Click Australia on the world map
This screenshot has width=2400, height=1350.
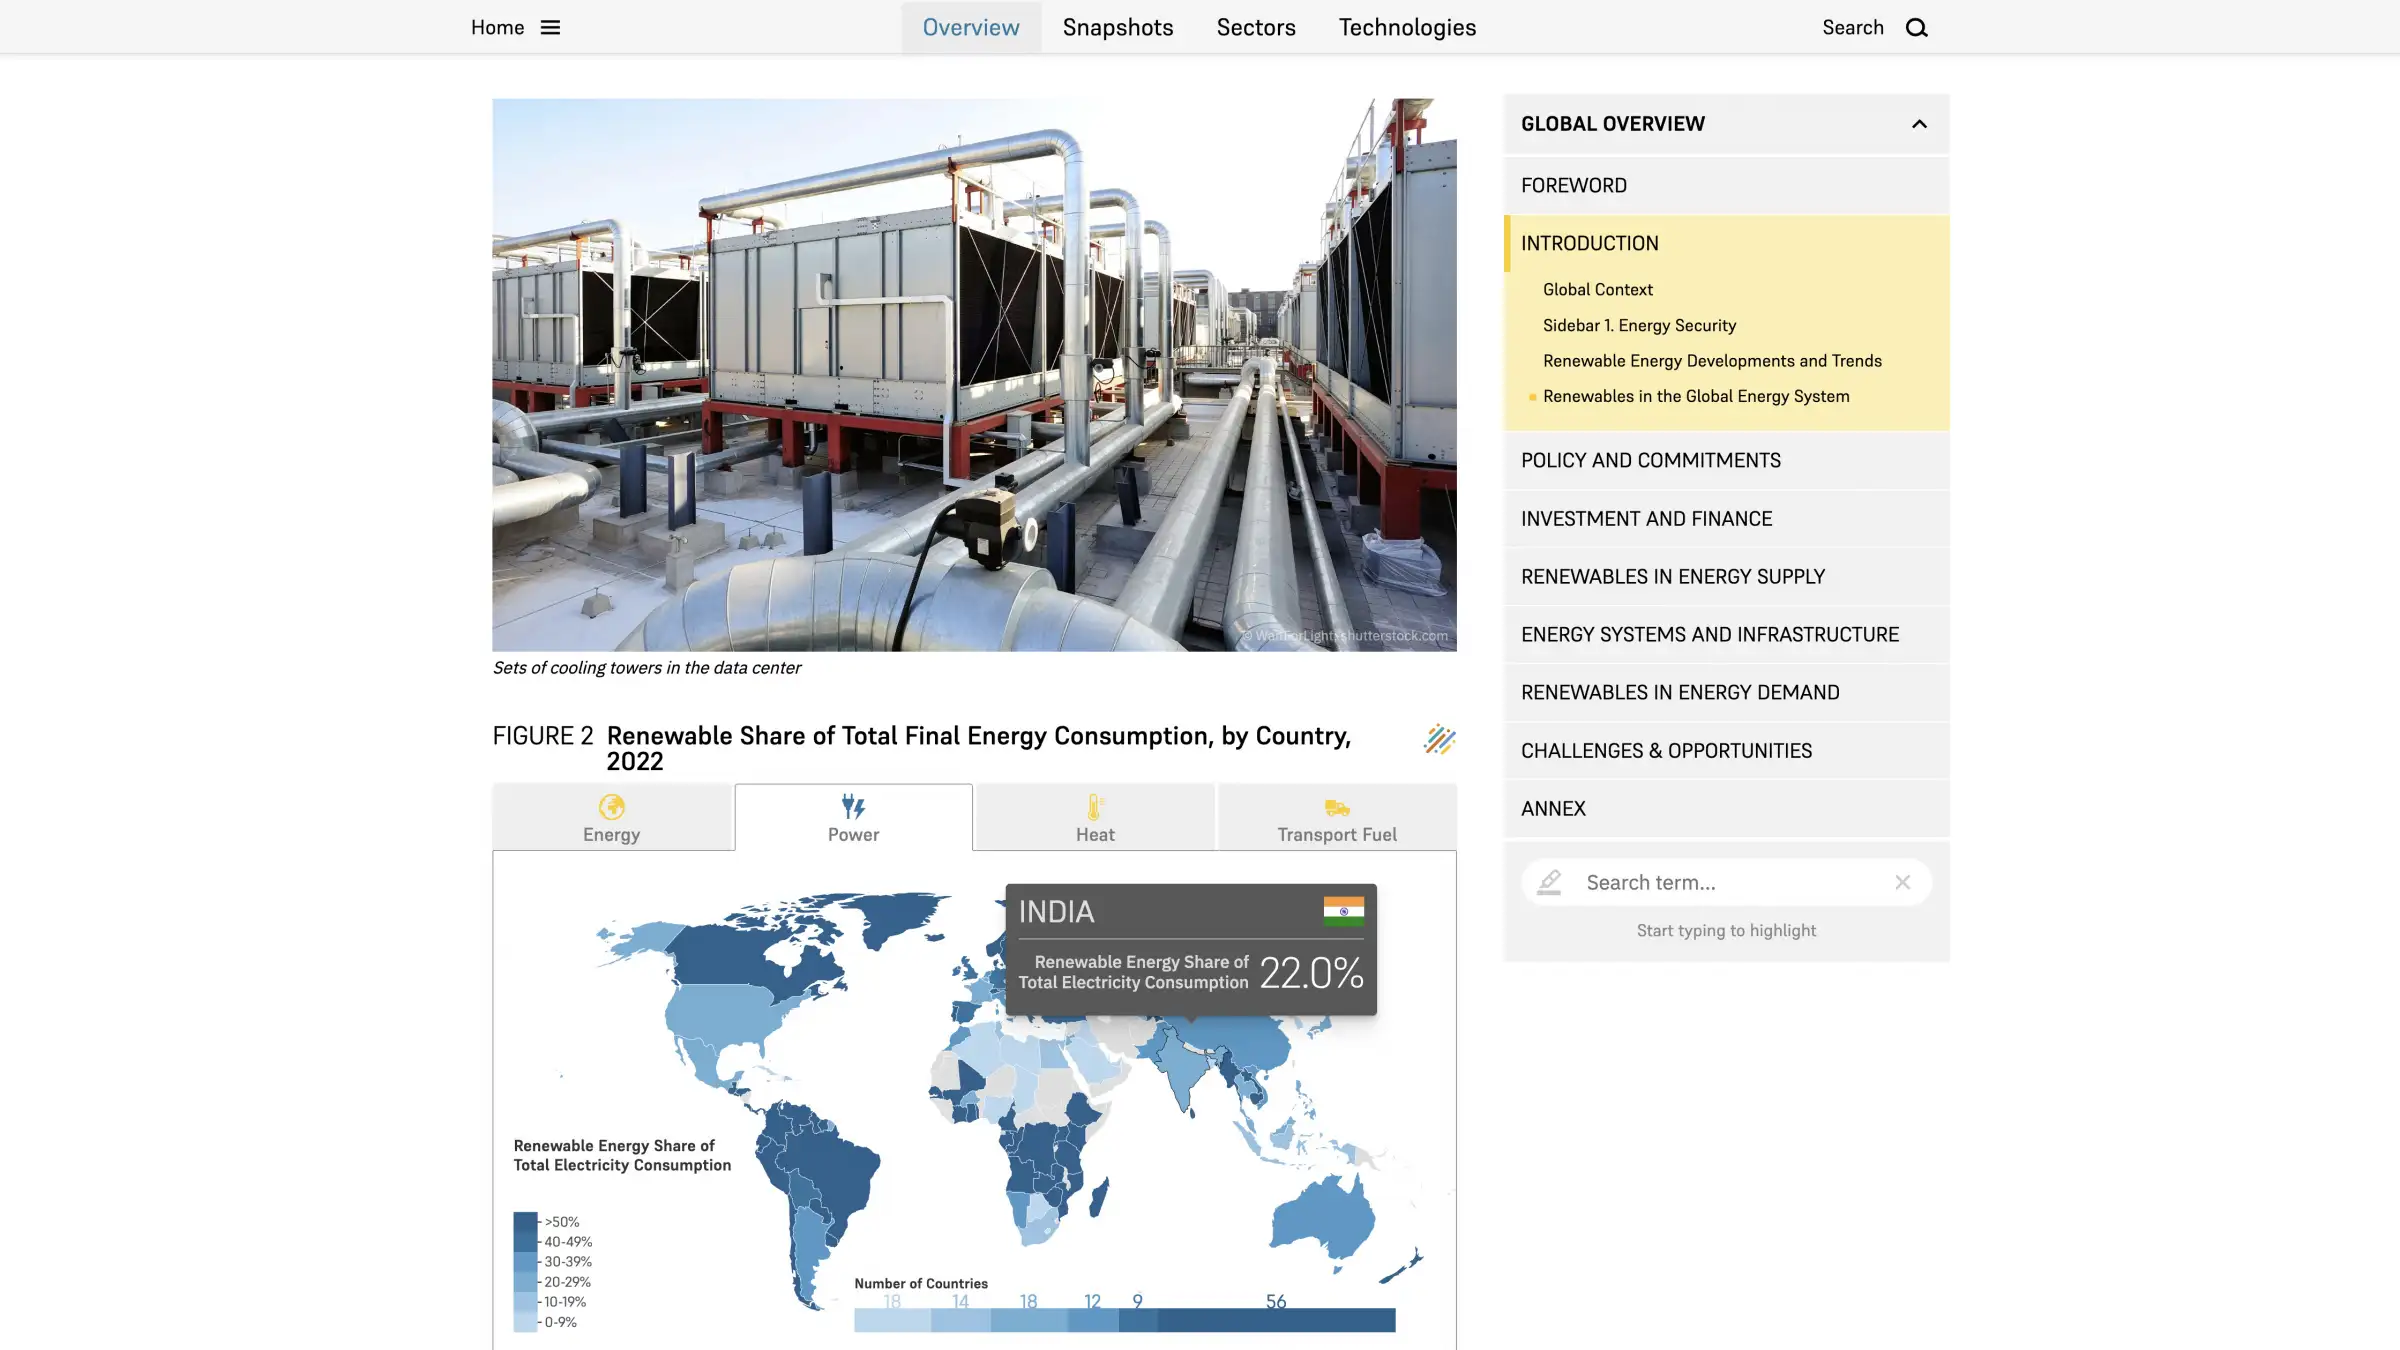tap(1322, 1218)
